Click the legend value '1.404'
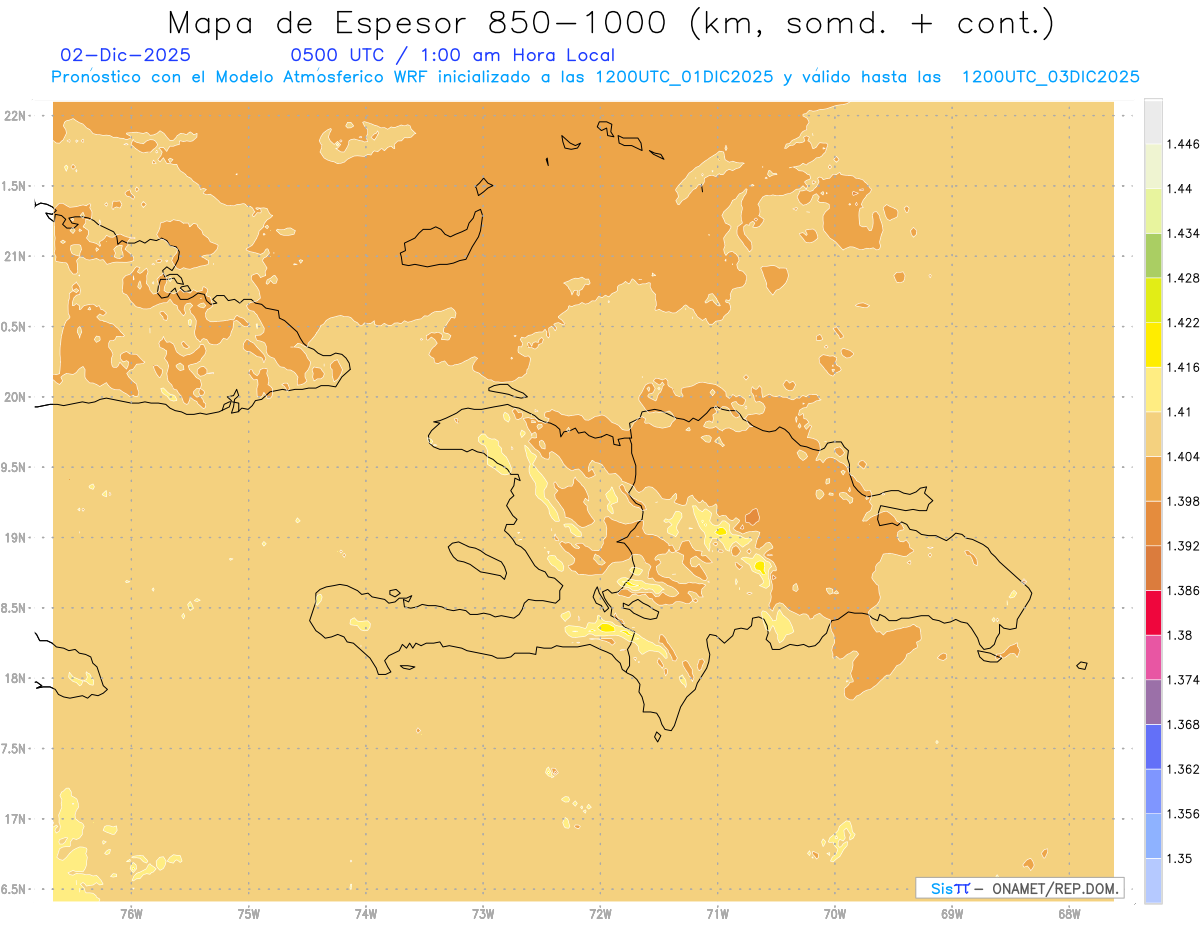 [1183, 456]
